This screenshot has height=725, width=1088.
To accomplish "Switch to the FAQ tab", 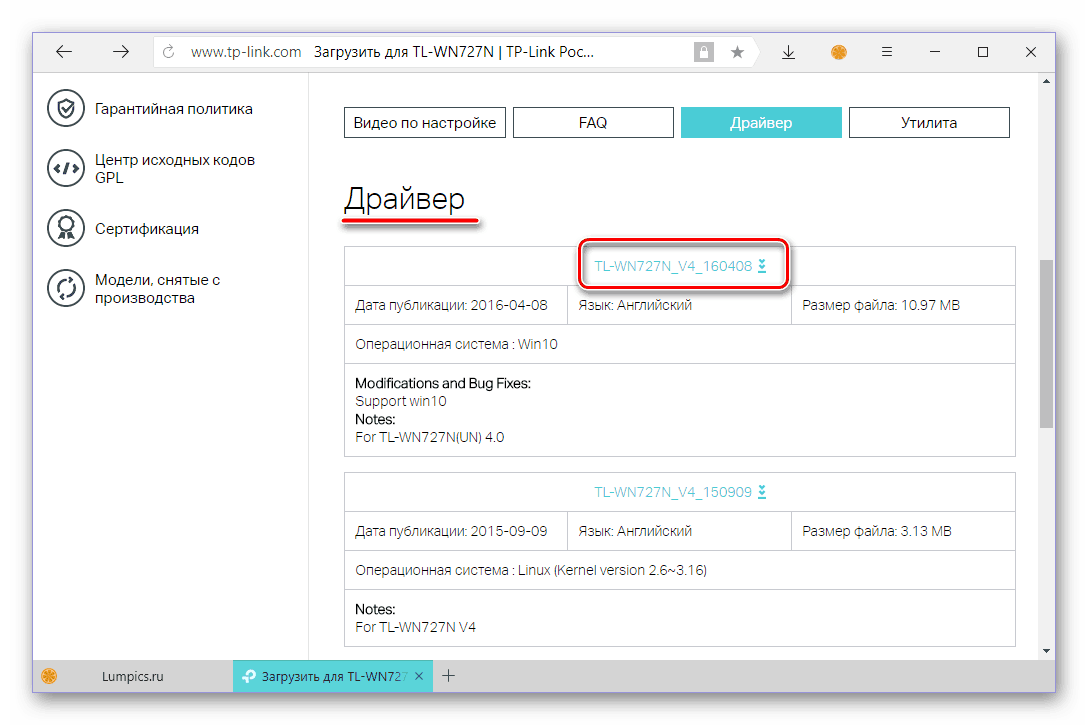I will click(x=593, y=123).
